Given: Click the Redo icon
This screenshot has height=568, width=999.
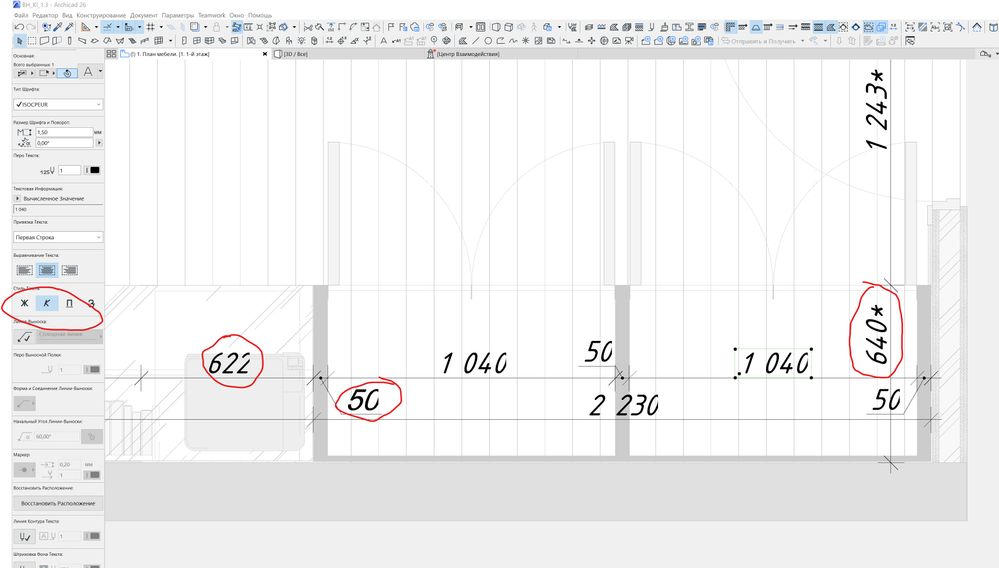Looking at the screenshot, I should coord(30,27).
